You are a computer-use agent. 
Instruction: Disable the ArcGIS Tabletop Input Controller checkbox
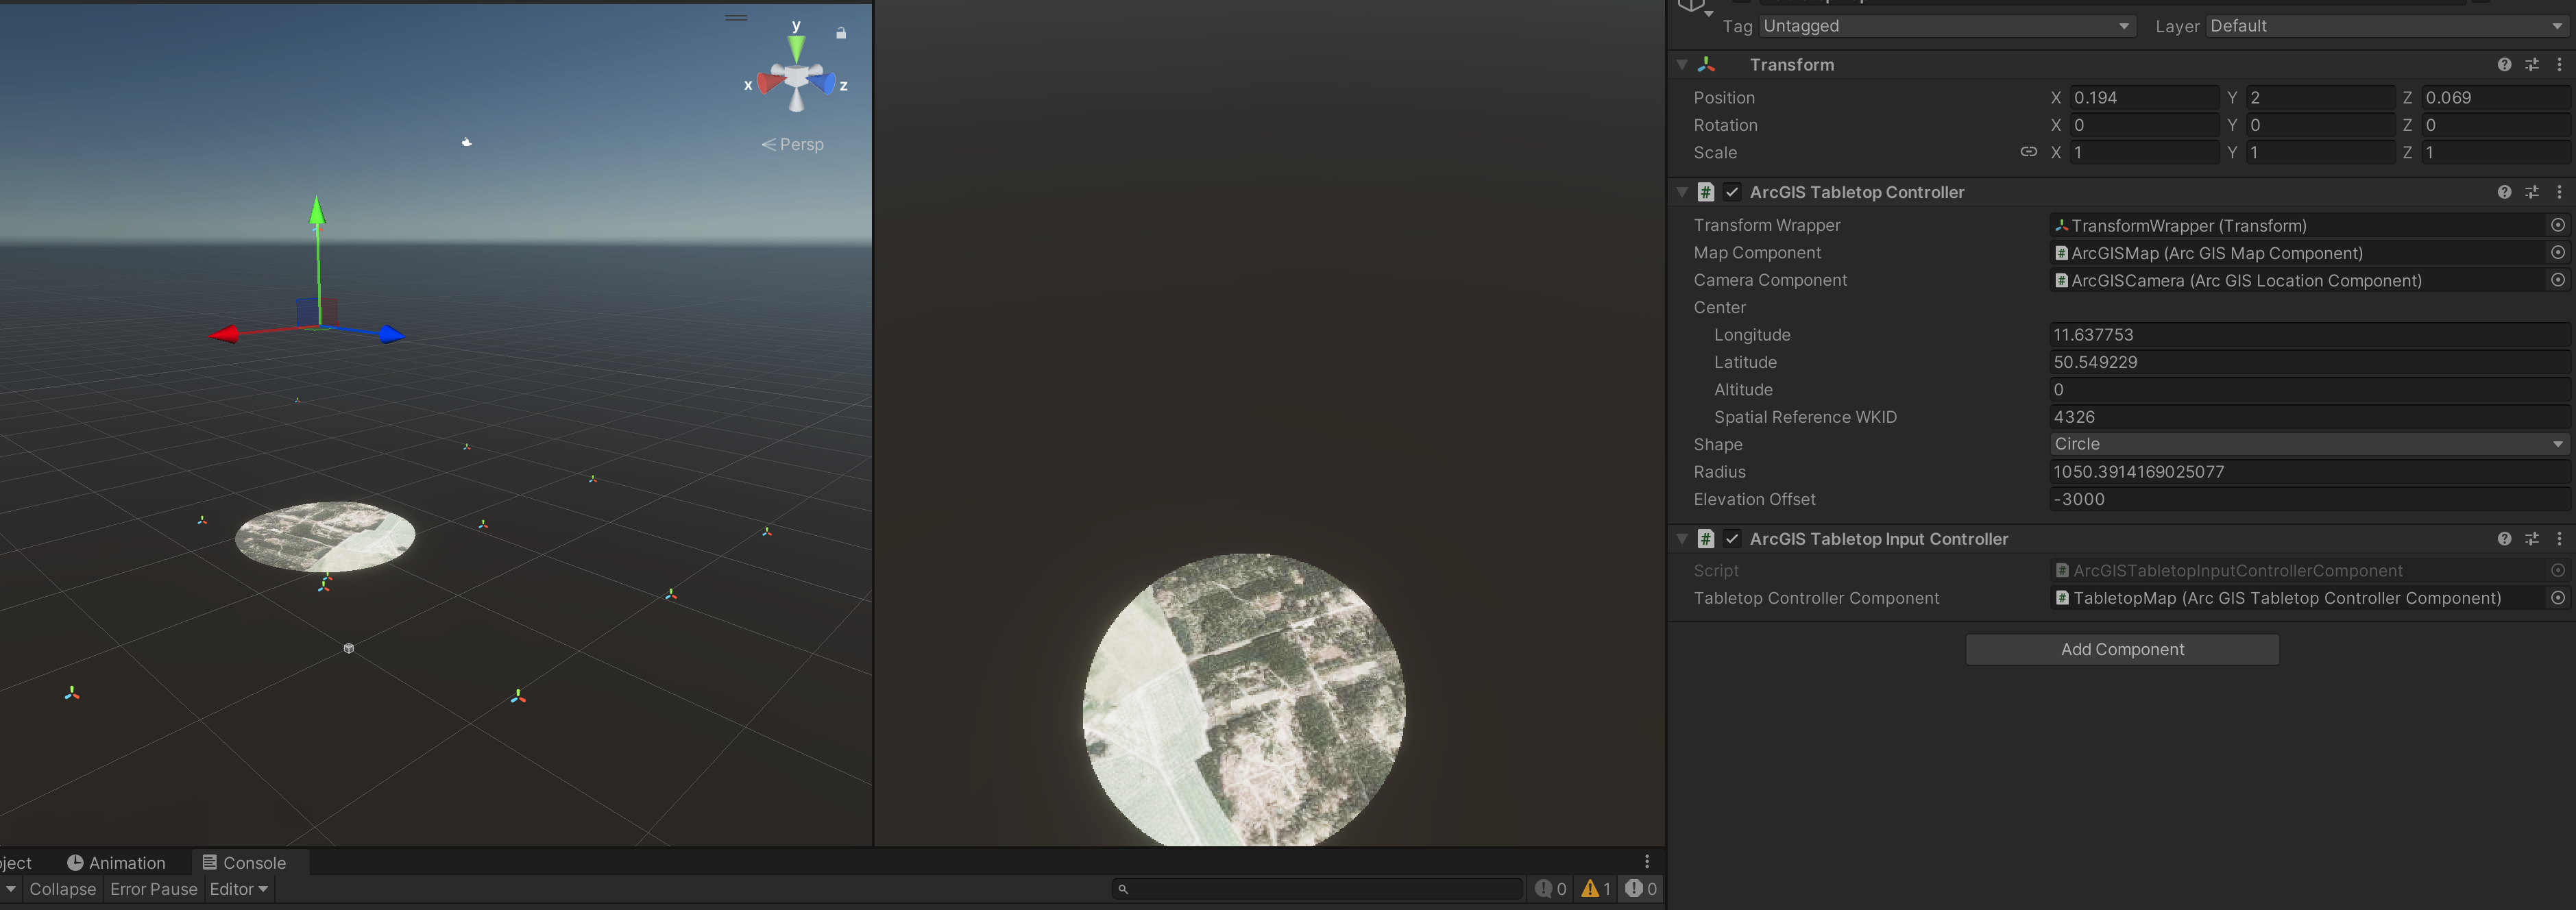(x=1732, y=539)
